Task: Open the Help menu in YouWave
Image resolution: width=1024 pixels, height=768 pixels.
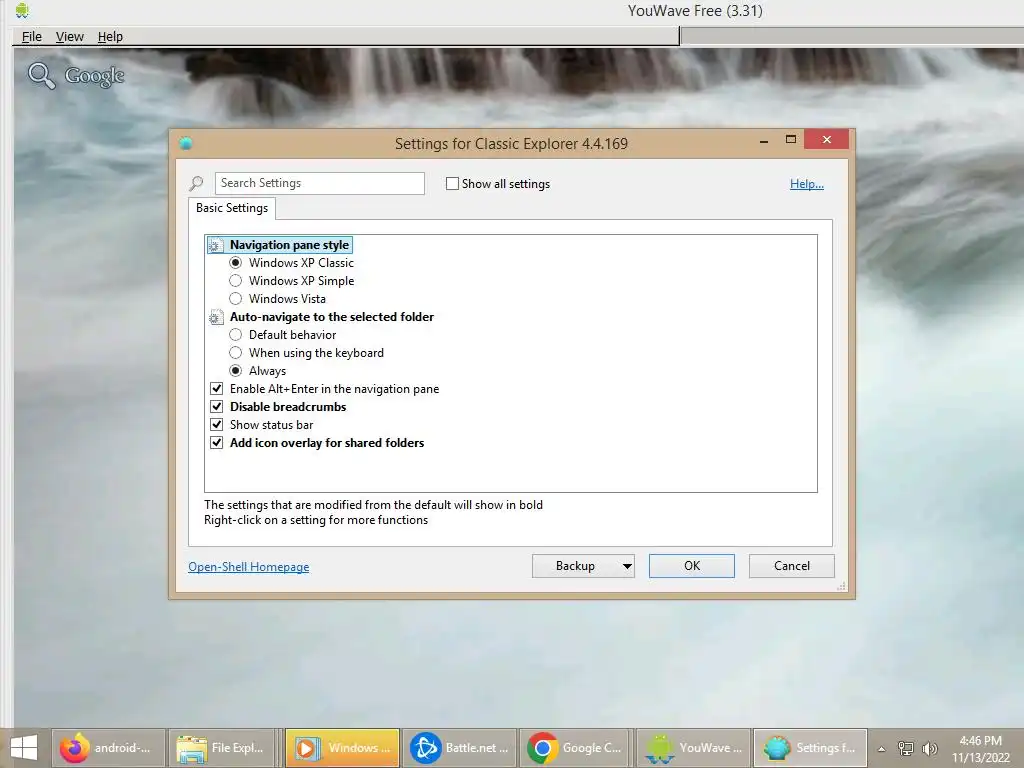Action: [110, 37]
